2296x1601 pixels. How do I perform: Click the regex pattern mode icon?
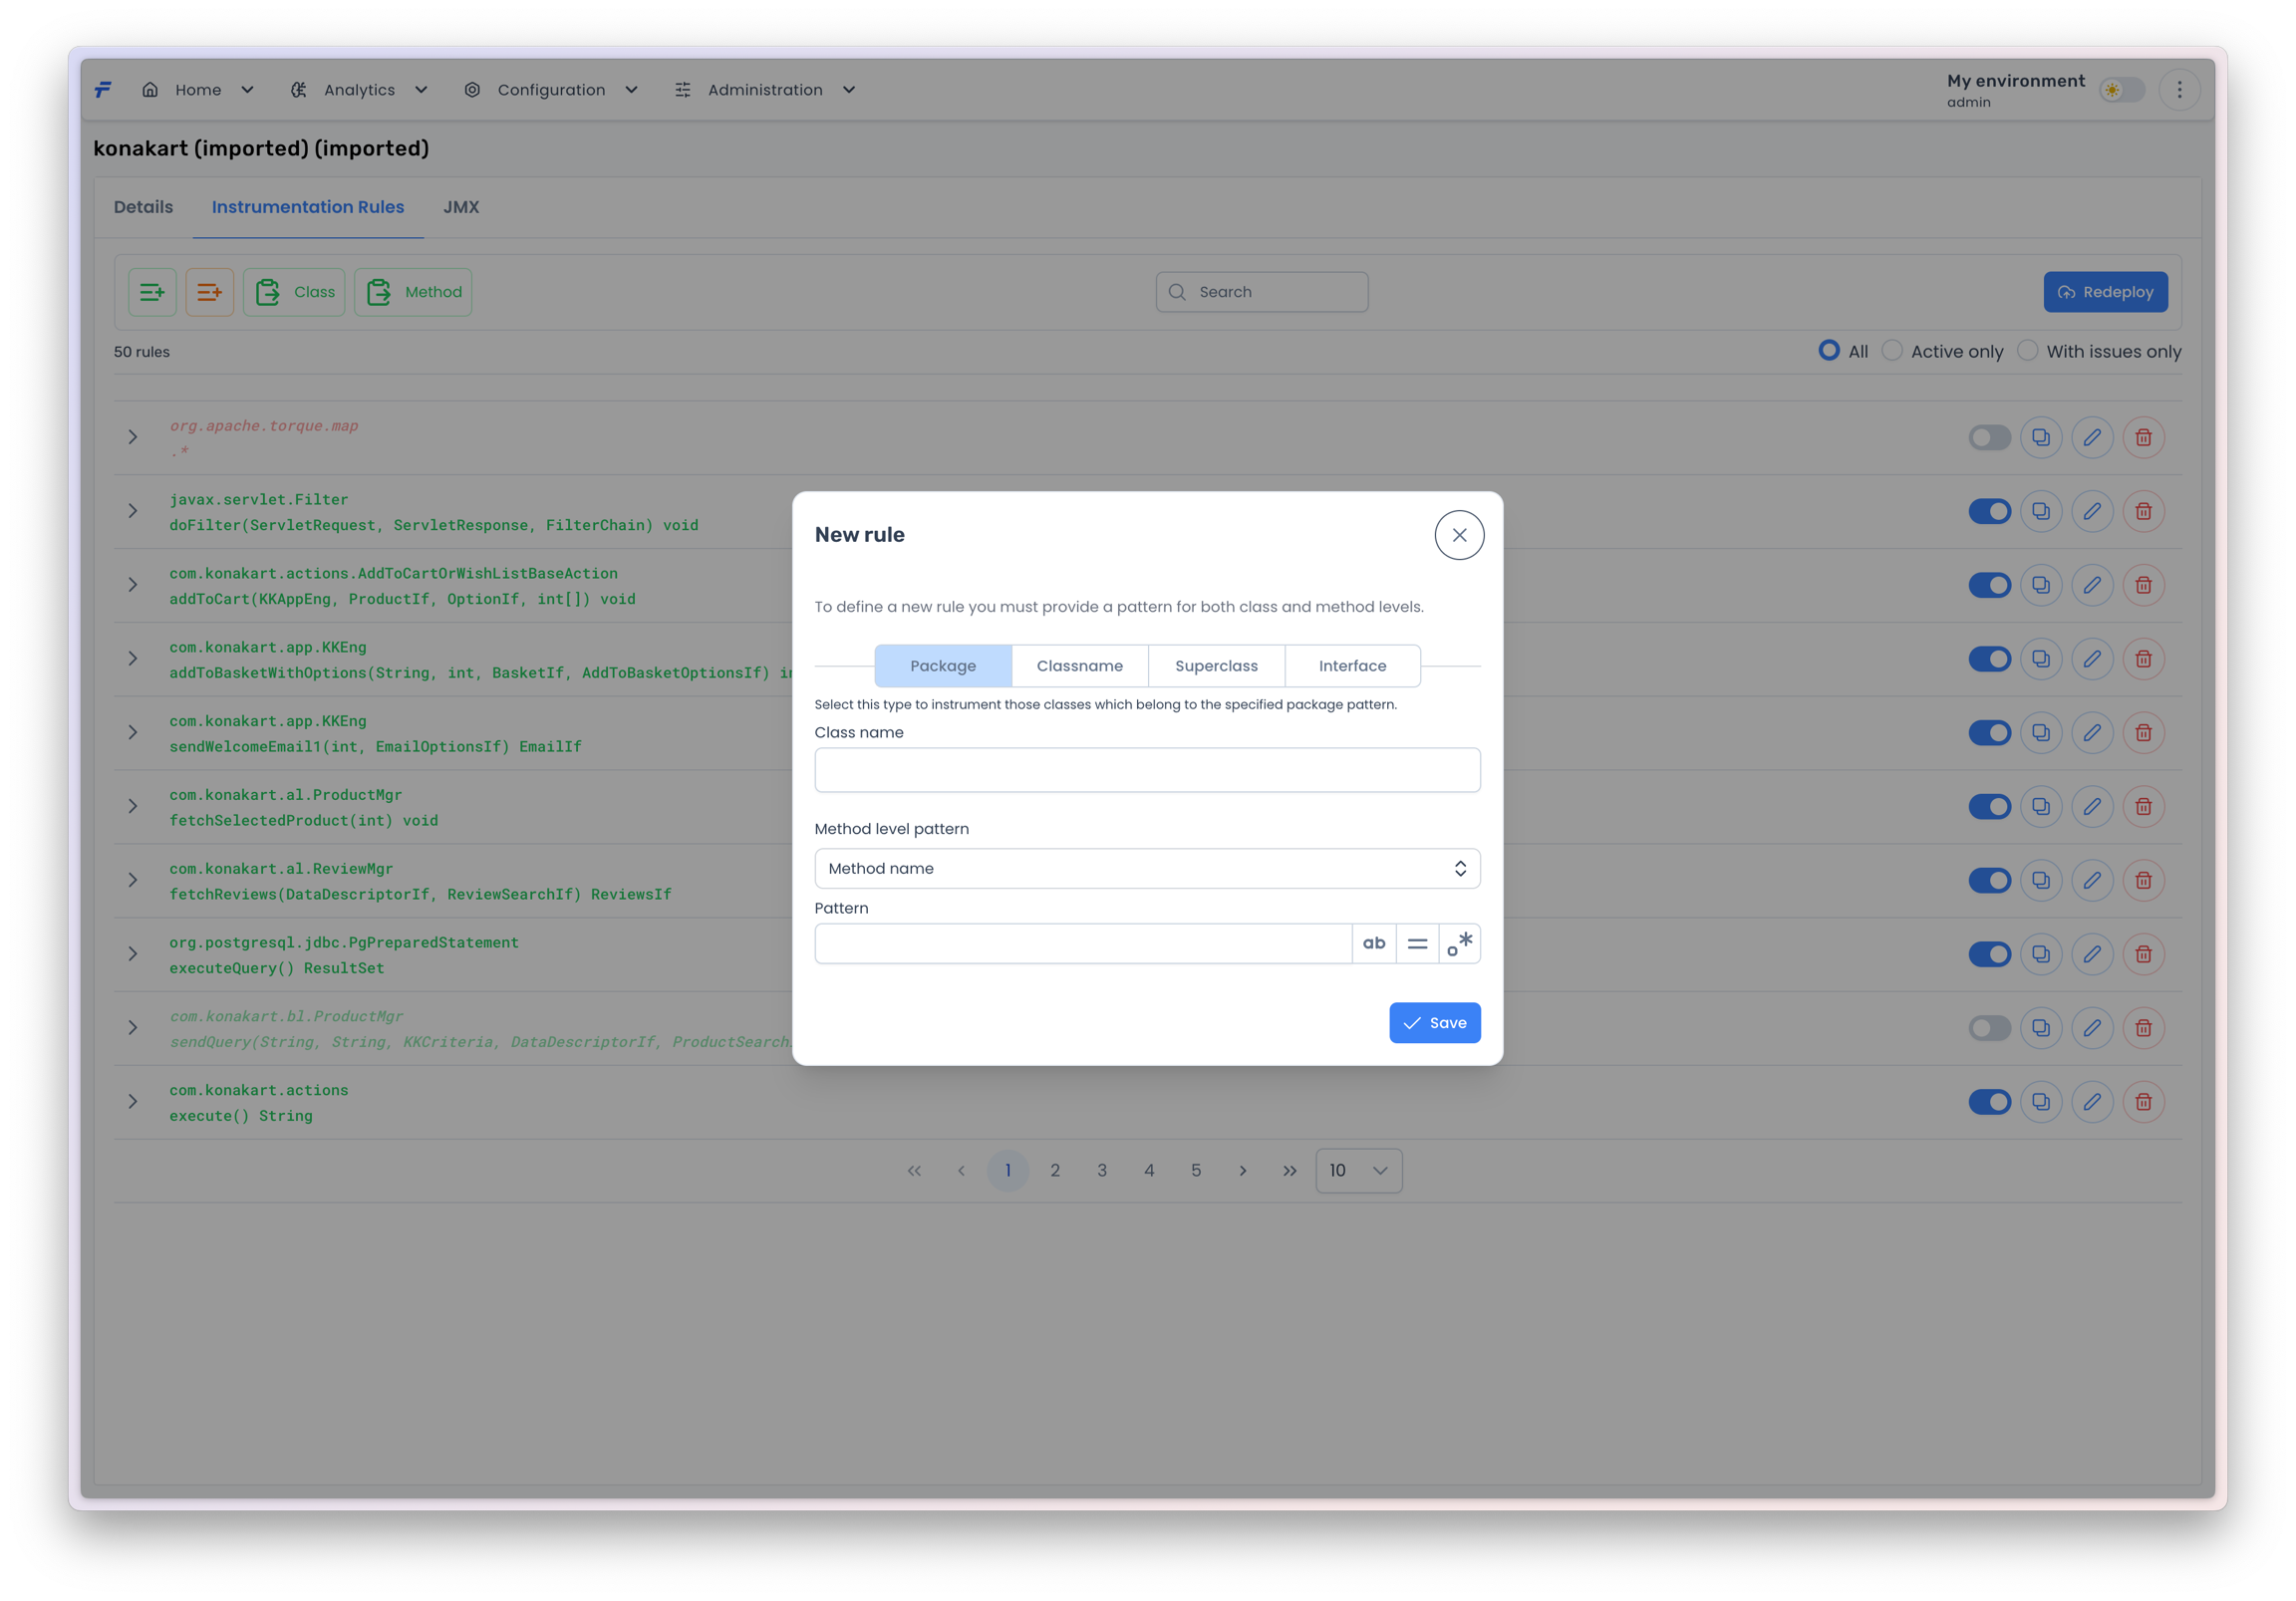(x=1459, y=943)
